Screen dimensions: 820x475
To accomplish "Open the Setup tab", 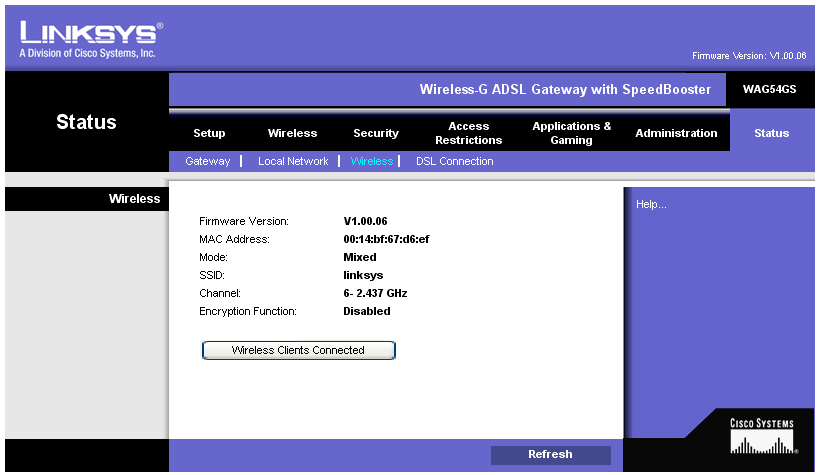I will pyautogui.click(x=209, y=133).
